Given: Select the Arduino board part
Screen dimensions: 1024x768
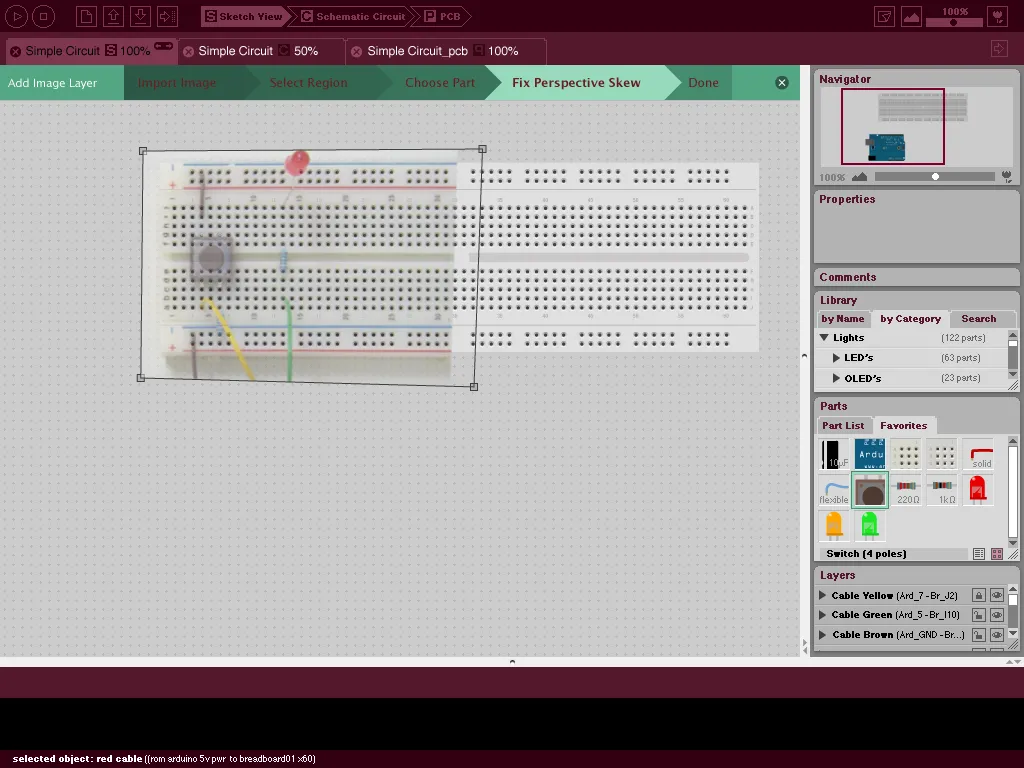Looking at the screenshot, I should [x=870, y=454].
